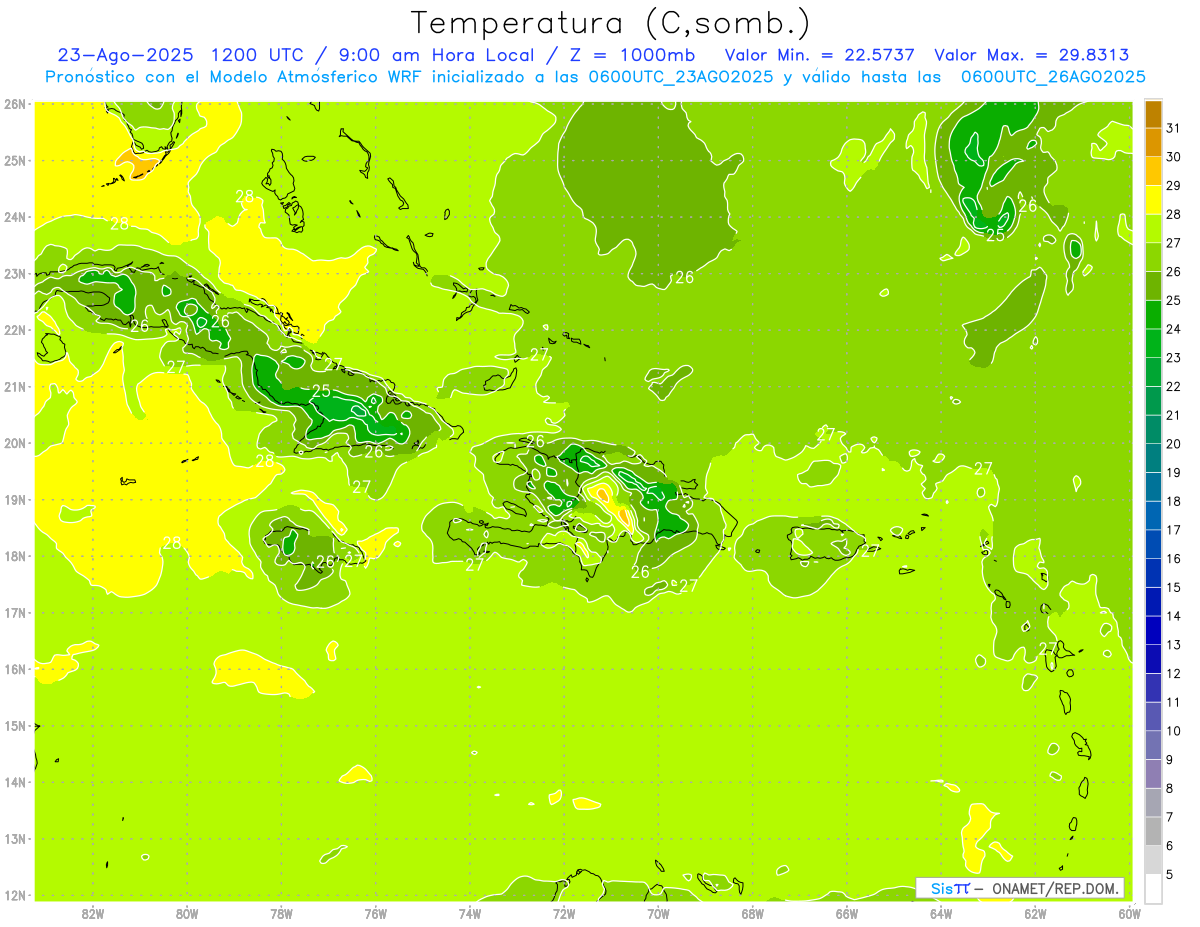Pick the white legend band below 5
The image size is (1200, 927).
1153,888
